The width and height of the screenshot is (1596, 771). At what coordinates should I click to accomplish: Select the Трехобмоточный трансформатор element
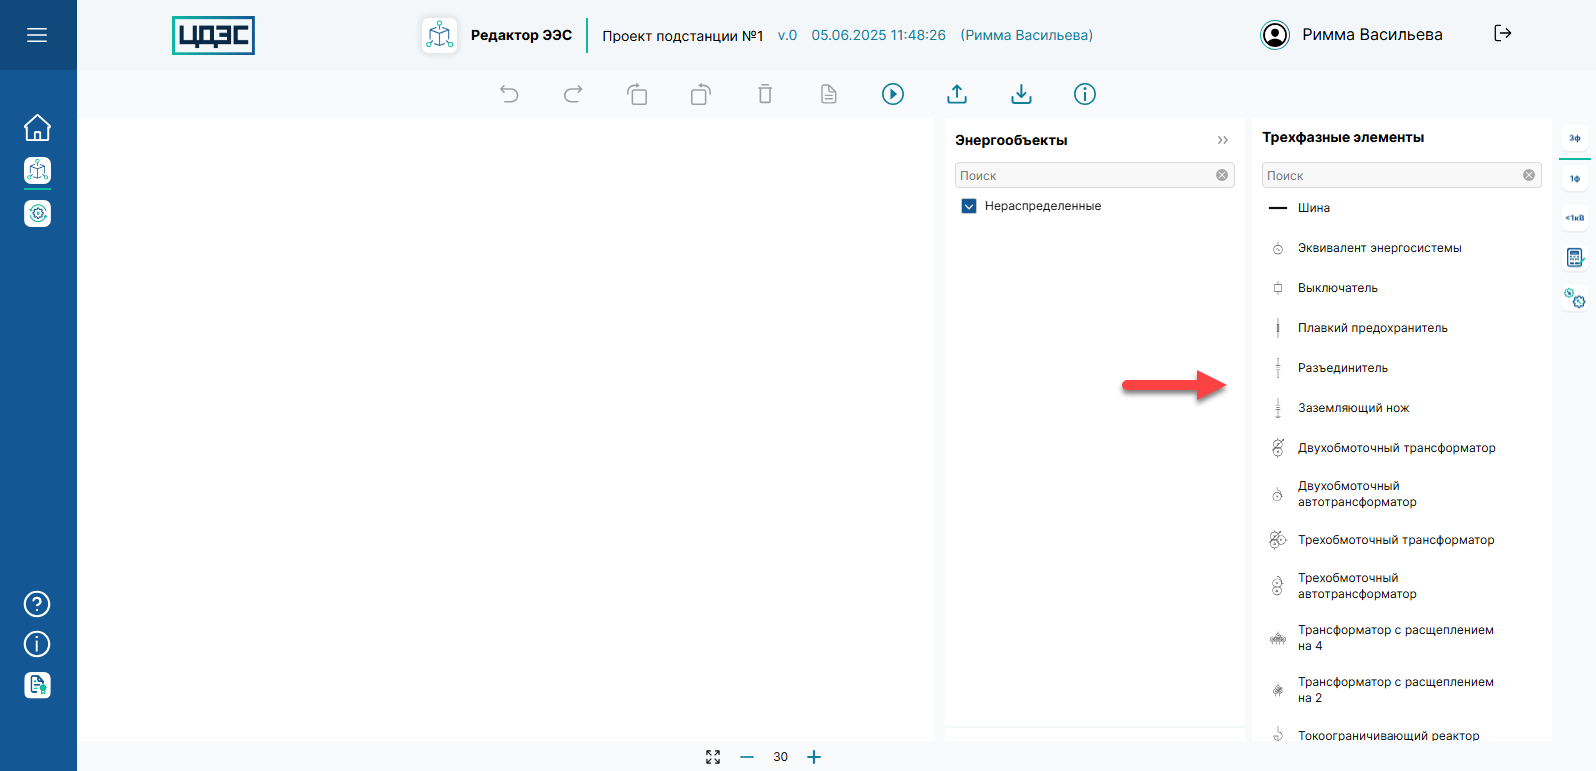pos(1395,540)
